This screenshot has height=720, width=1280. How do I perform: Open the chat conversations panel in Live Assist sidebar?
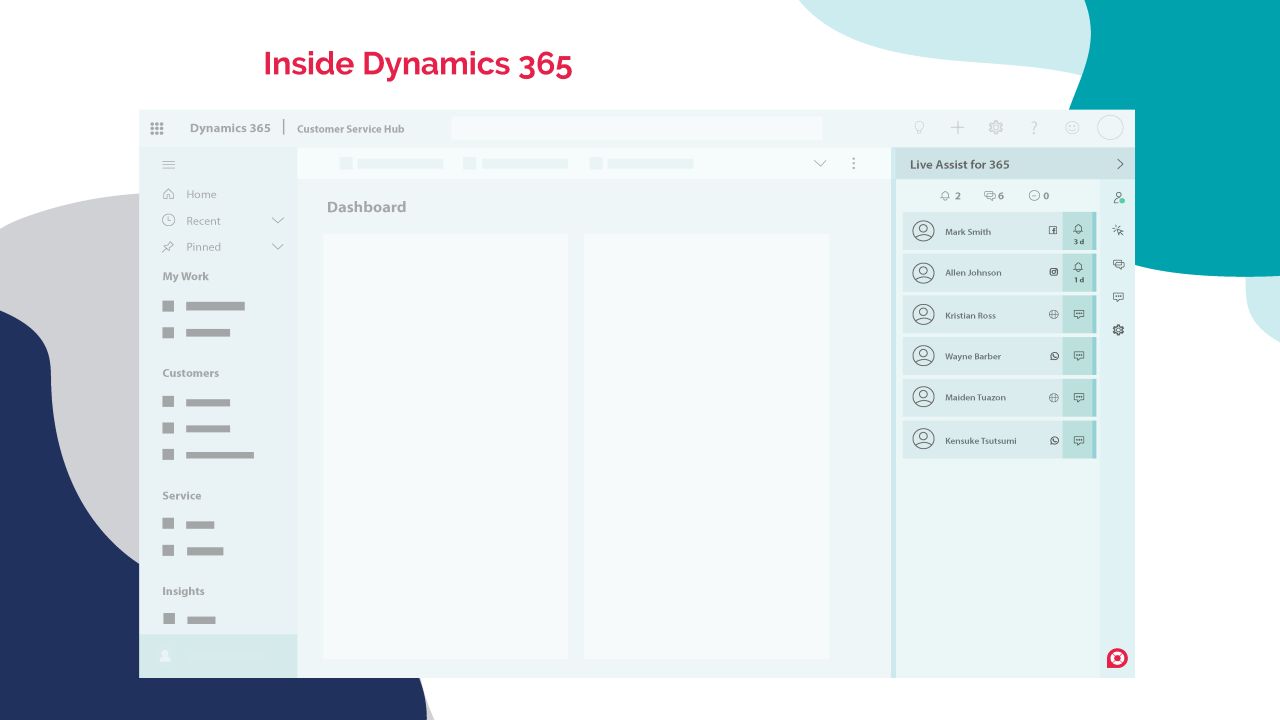pyautogui.click(x=1118, y=264)
